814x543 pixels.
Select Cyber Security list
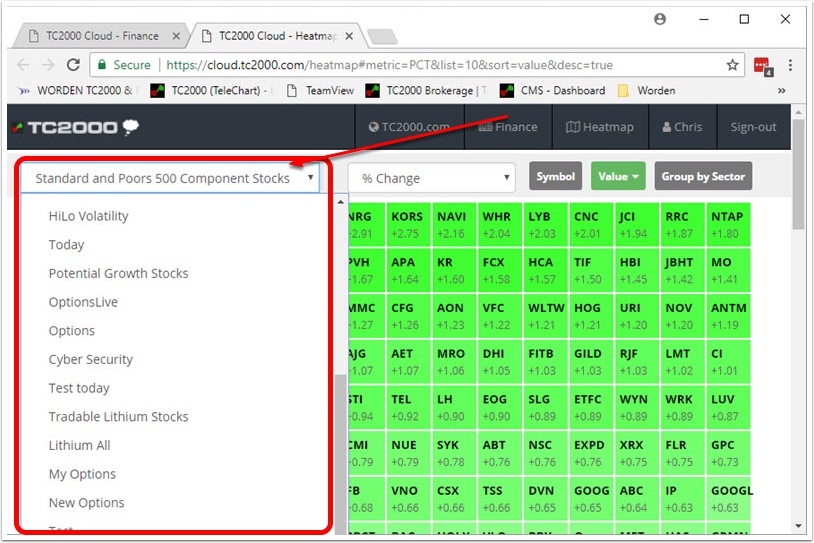pyautogui.click(x=91, y=359)
